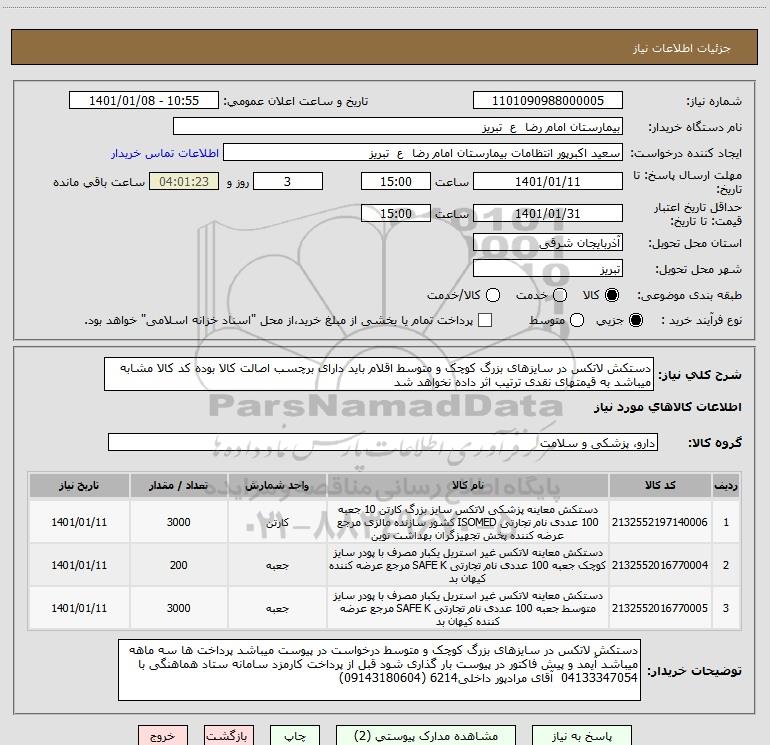The image size is (770, 745).
Task: Click product code 213255016770004
Action: pos(660,565)
